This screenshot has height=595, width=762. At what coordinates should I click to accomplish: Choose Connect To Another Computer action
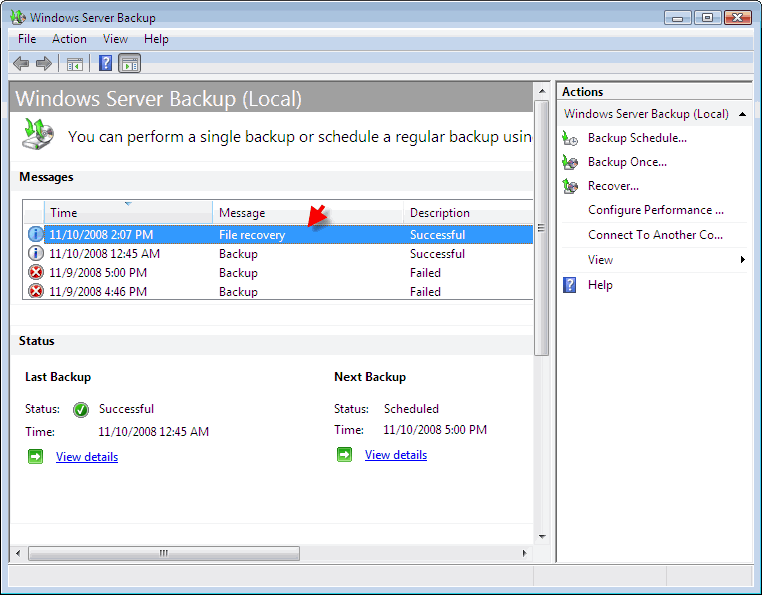[x=655, y=235]
